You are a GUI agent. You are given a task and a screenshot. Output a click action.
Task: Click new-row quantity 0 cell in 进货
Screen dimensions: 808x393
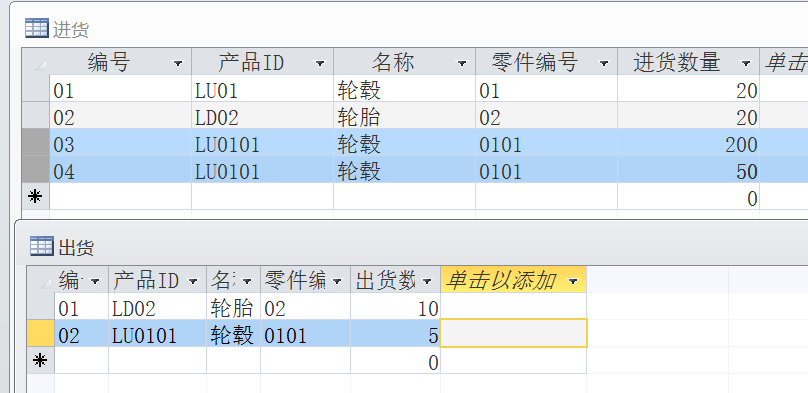[688, 196]
